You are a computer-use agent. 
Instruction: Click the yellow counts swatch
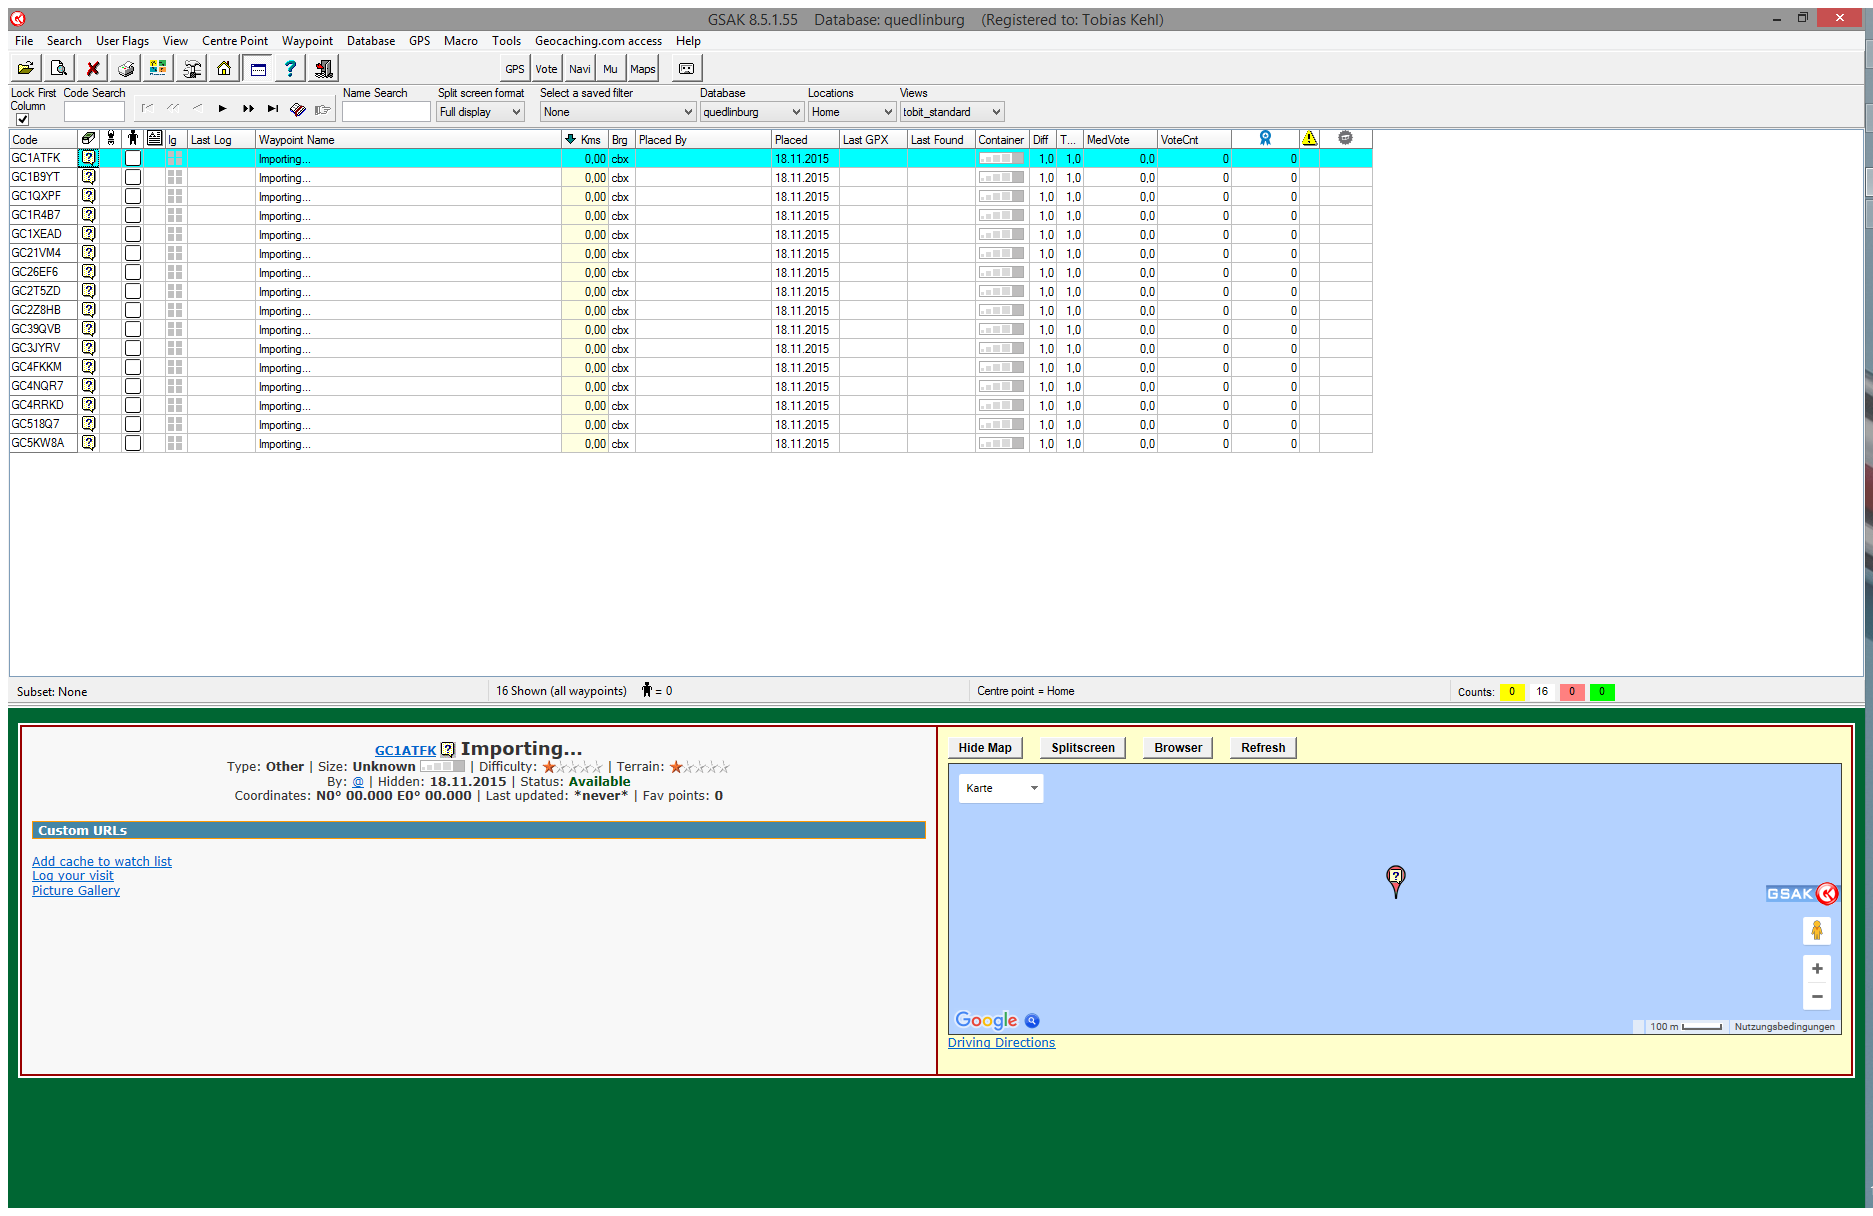1512,691
